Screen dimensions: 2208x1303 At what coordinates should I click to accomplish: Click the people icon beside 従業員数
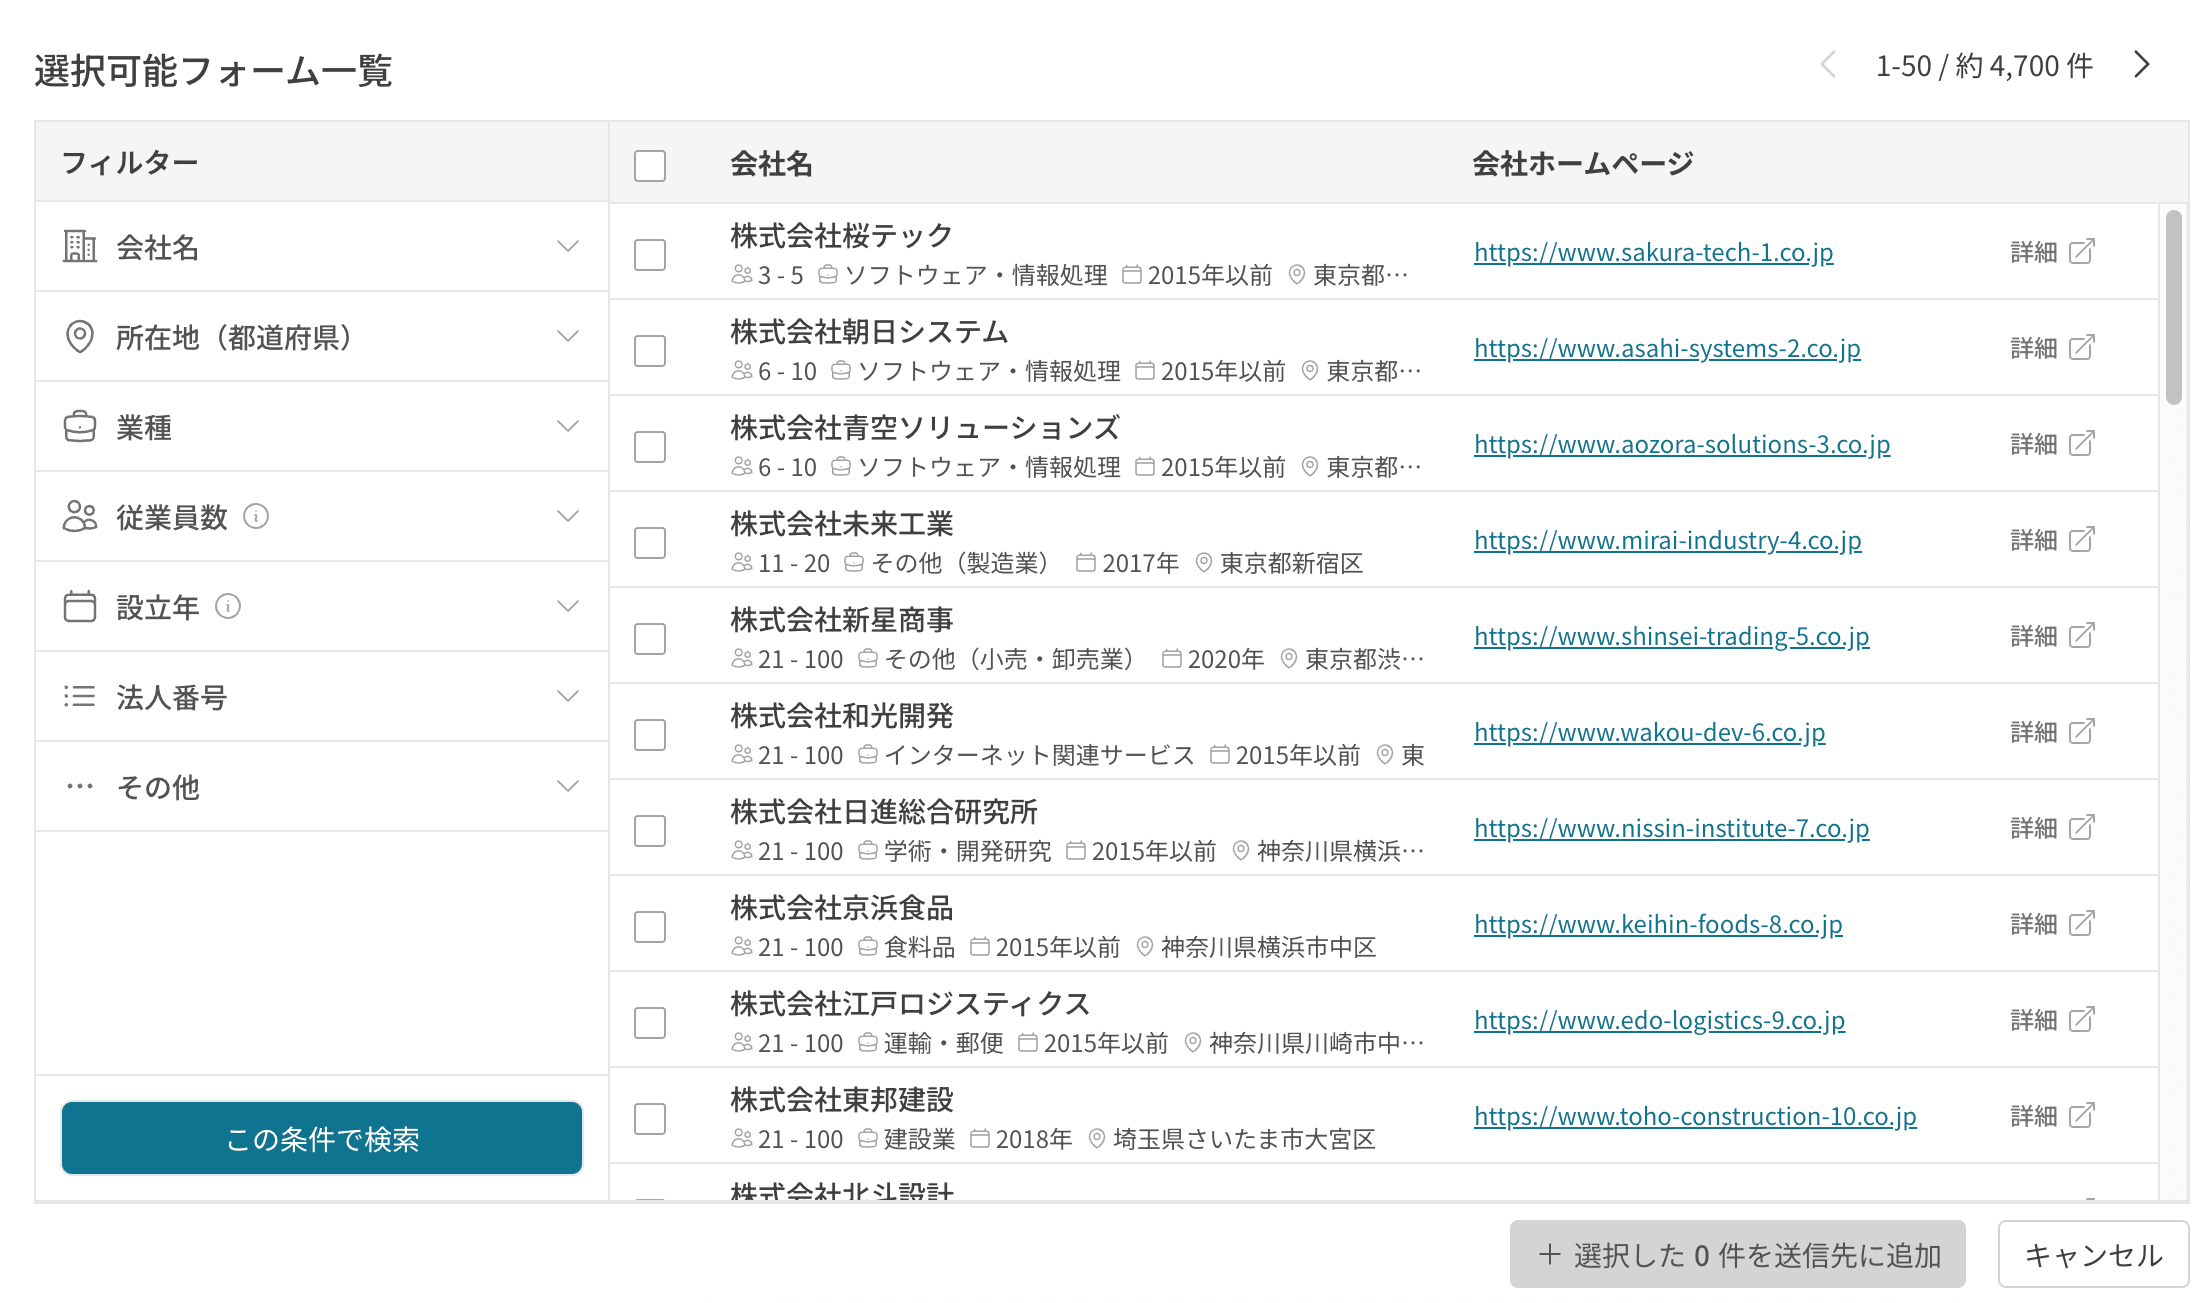click(x=81, y=517)
